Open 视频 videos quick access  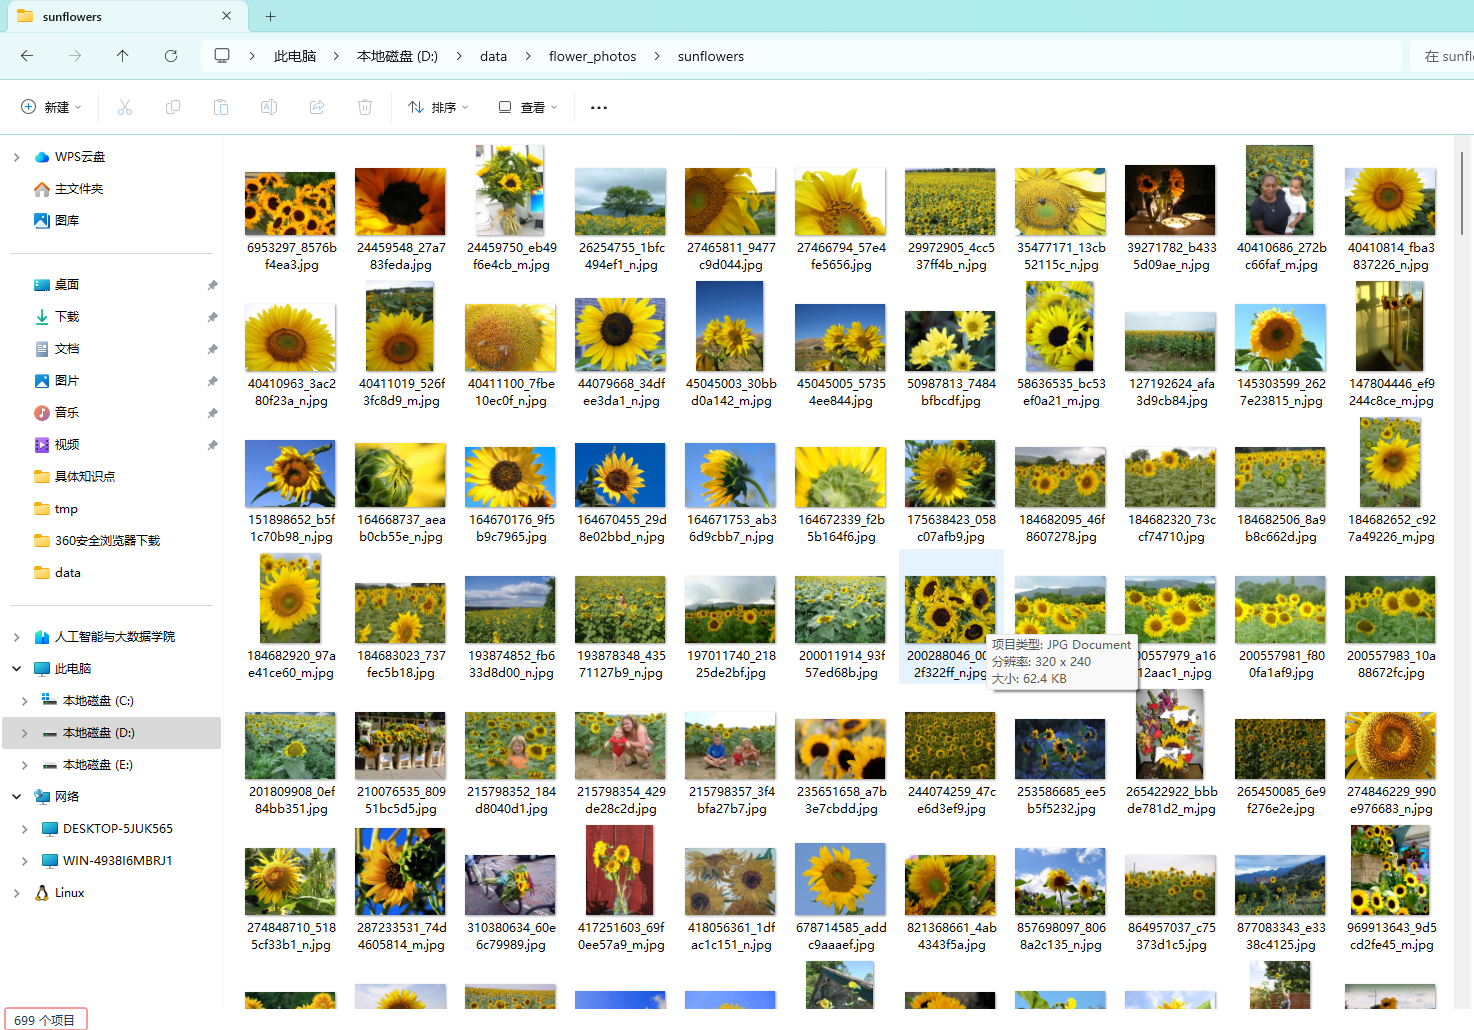tap(66, 445)
